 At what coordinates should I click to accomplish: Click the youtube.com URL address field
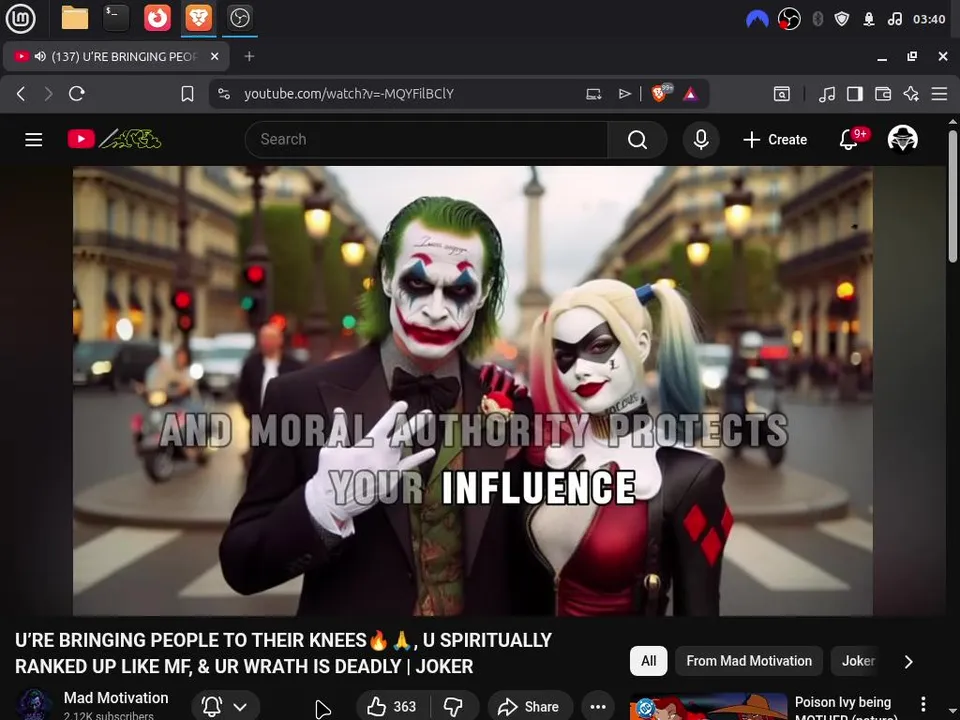point(349,94)
